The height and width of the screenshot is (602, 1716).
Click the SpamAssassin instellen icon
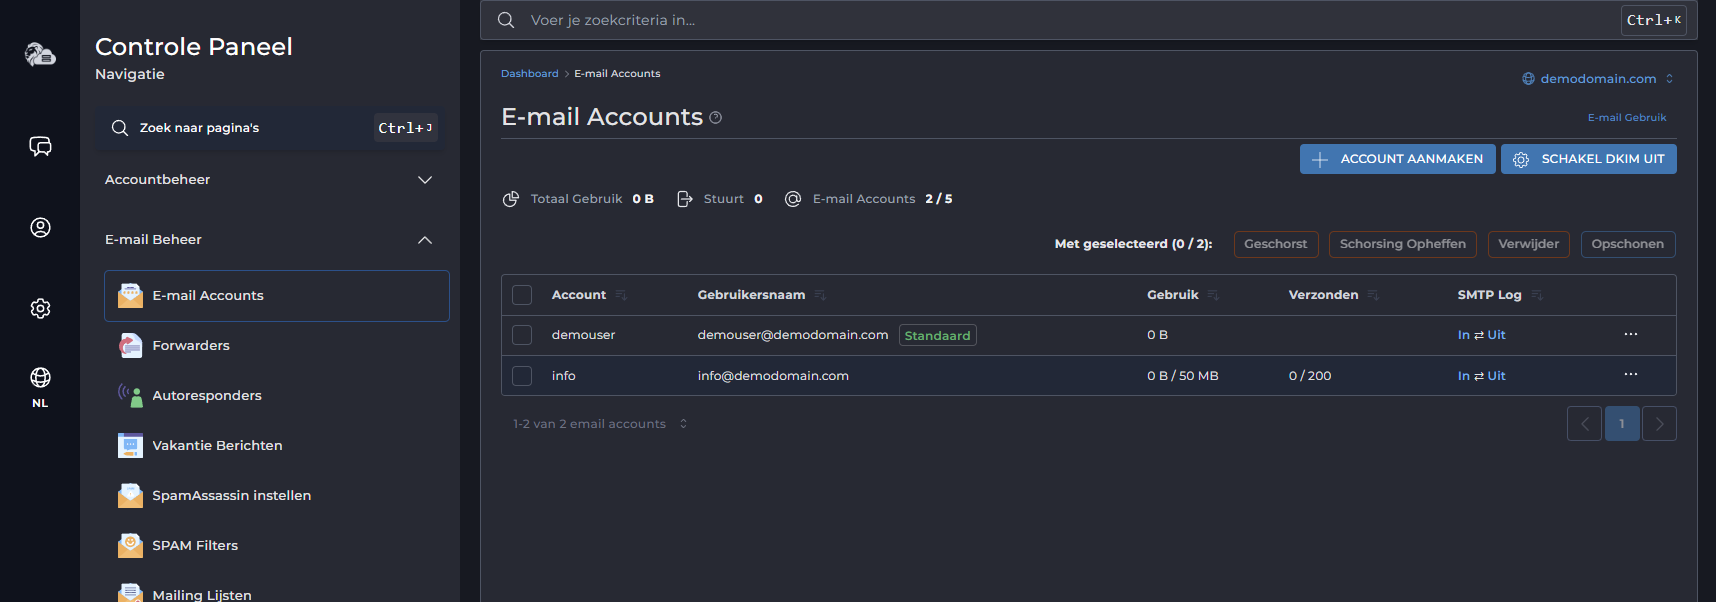click(130, 495)
